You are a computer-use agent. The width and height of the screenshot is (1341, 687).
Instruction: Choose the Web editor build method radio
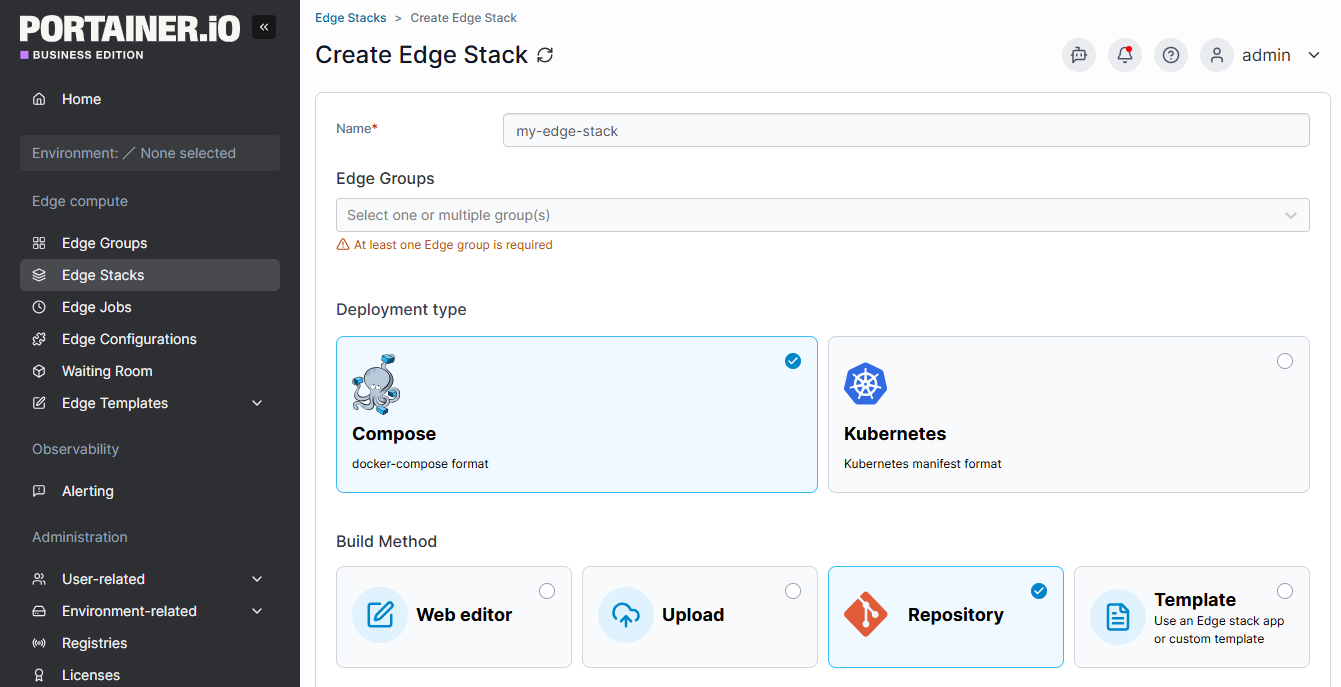click(x=547, y=591)
